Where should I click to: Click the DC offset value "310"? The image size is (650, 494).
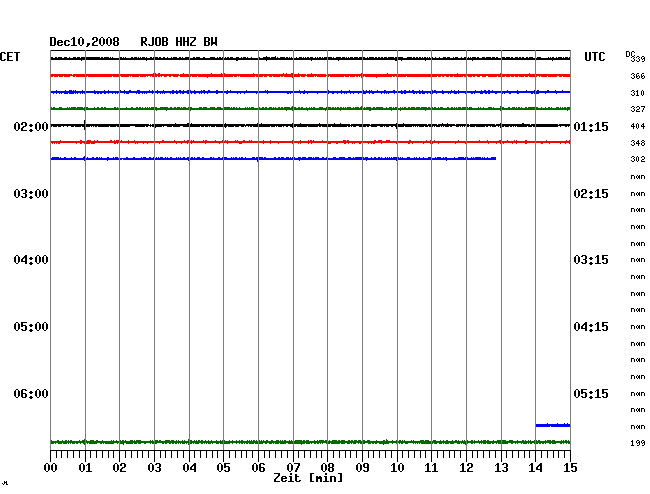(638, 93)
